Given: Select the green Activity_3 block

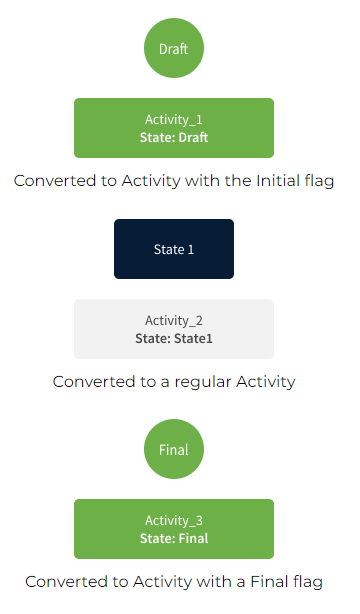Looking at the screenshot, I should (174, 529).
